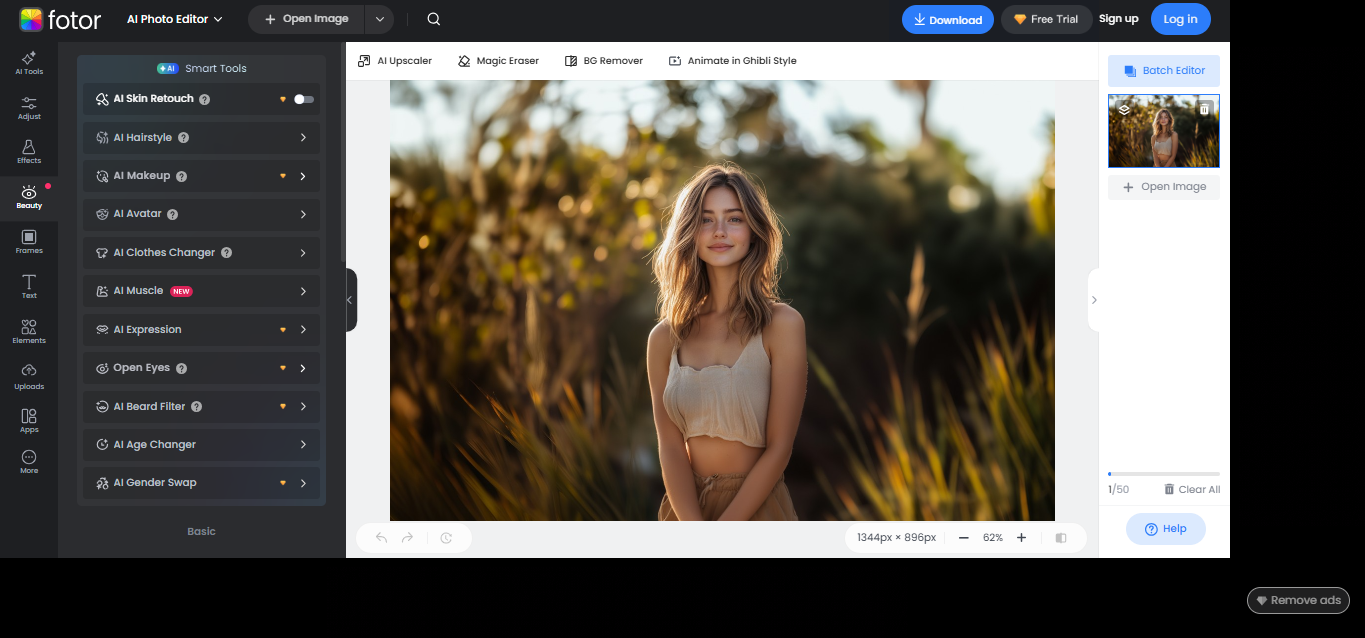Open the Uploads panel
The height and width of the screenshot is (638, 1365).
coord(29,375)
